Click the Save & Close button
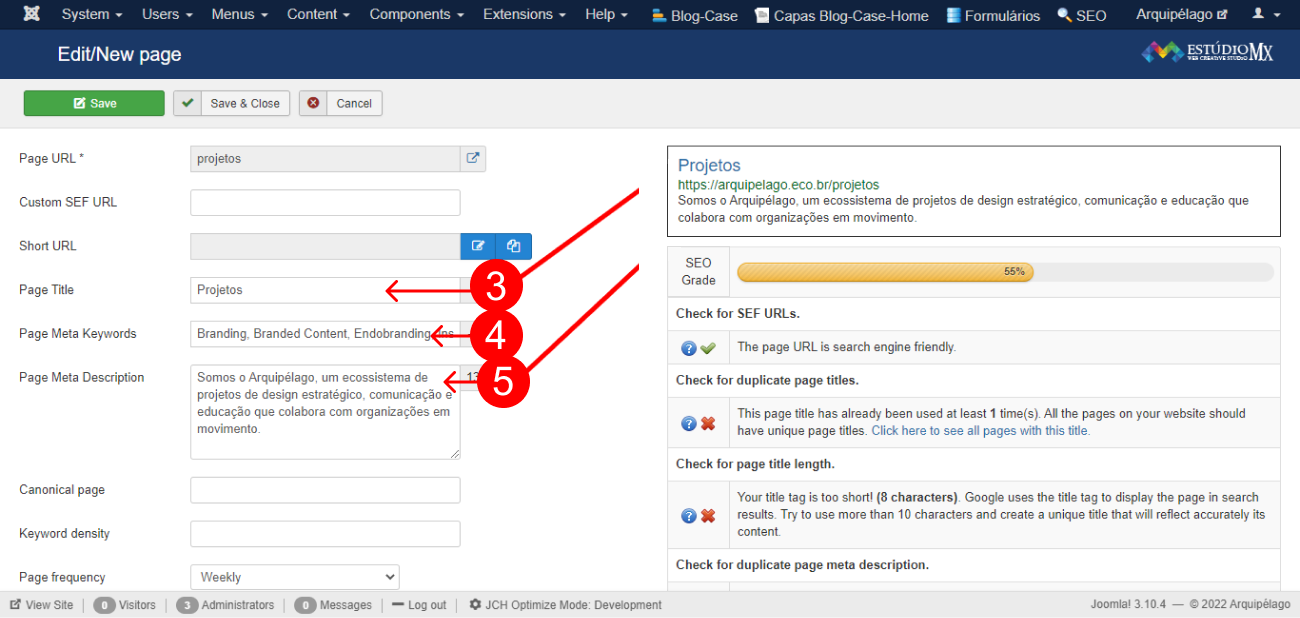The height and width of the screenshot is (618, 1300). pyautogui.click(x=232, y=103)
